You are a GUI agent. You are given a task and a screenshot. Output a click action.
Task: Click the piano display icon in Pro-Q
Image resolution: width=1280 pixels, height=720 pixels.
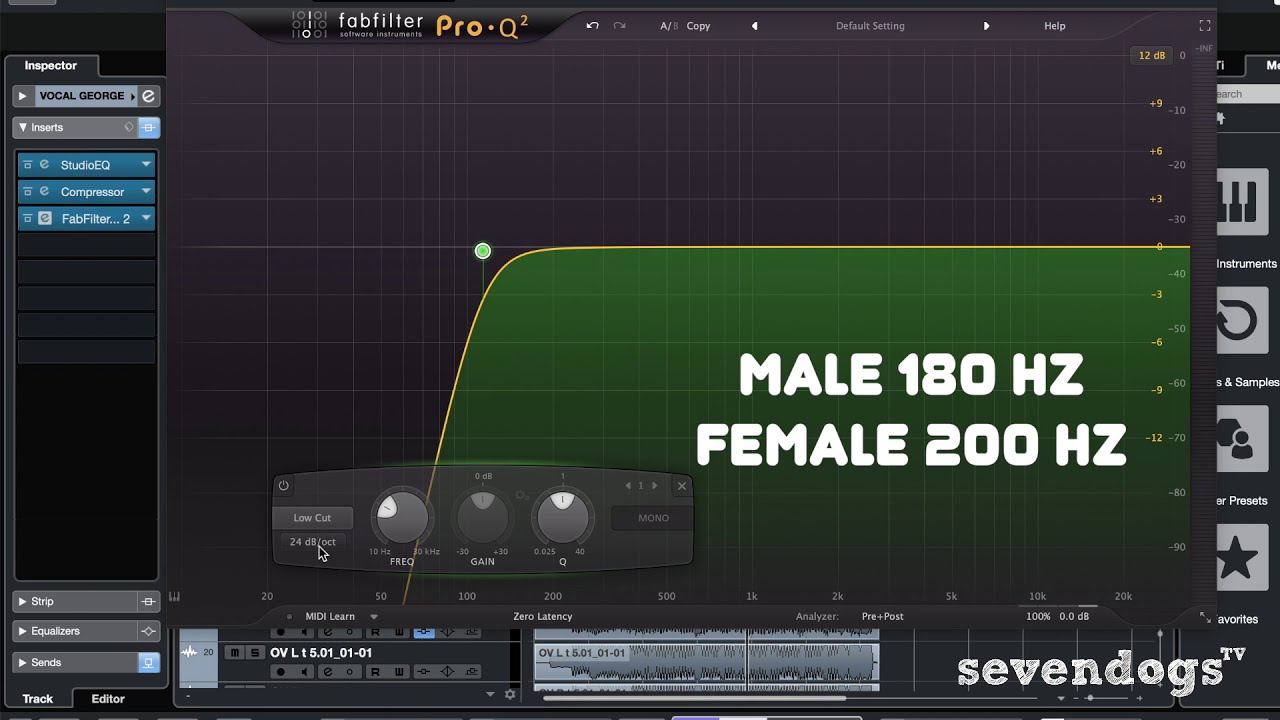174,597
